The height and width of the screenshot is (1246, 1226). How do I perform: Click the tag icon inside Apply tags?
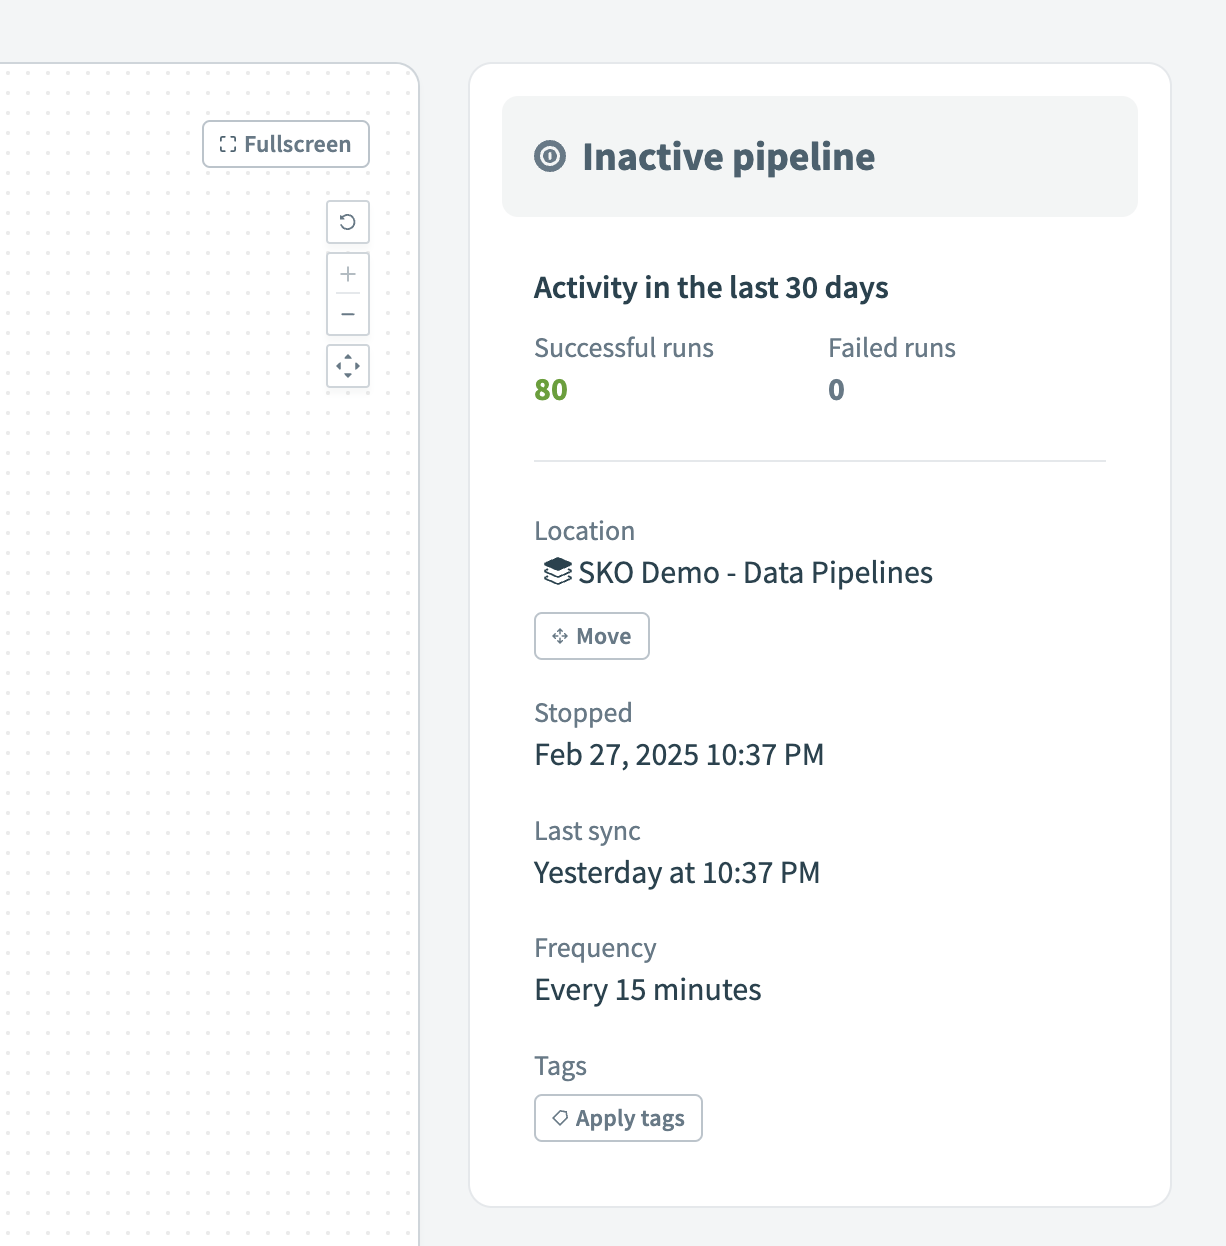pos(561,1118)
